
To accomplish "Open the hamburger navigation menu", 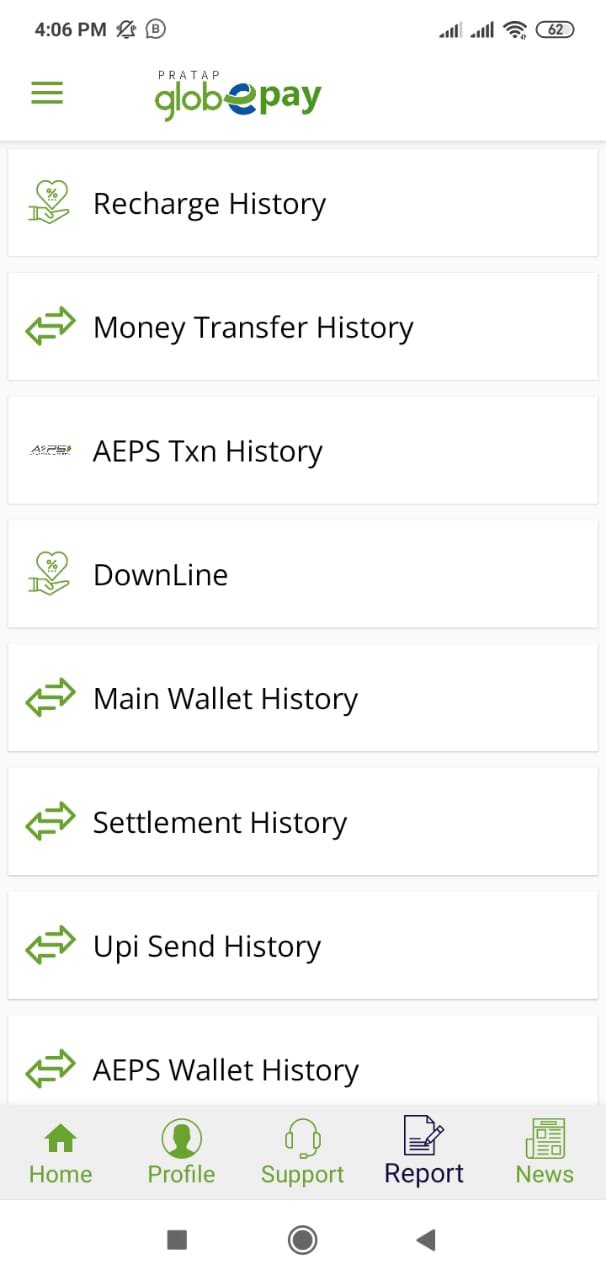I will pos(46,92).
